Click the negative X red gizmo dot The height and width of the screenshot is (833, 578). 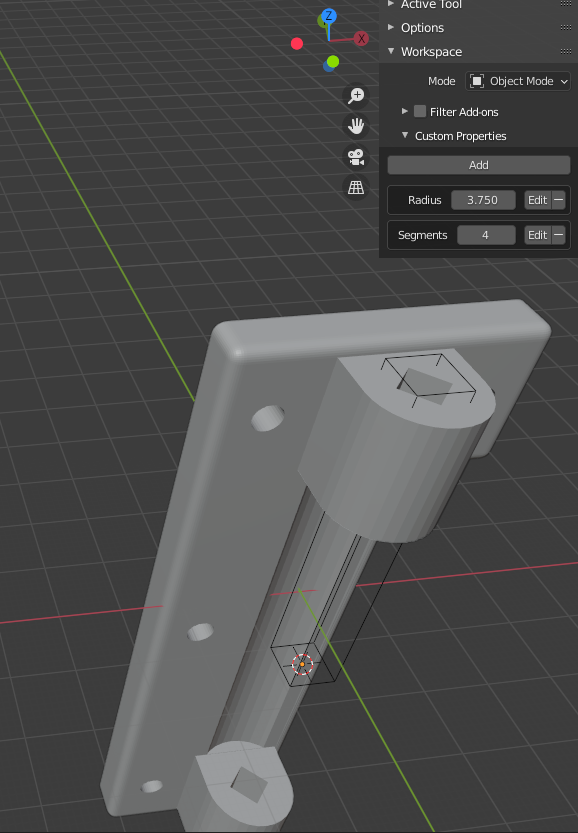[x=297, y=44]
